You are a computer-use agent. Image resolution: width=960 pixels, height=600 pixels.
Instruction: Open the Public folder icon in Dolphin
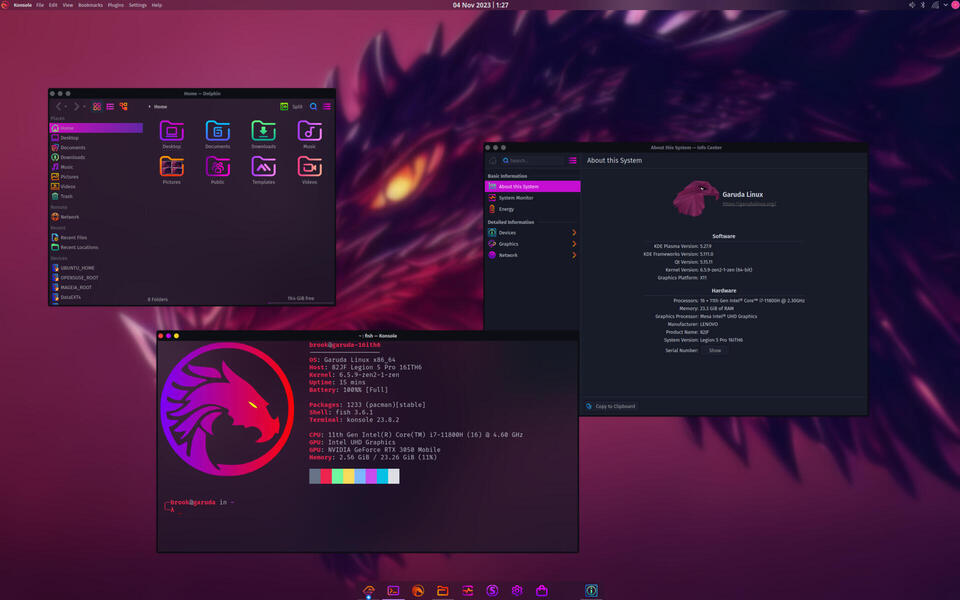click(217, 170)
